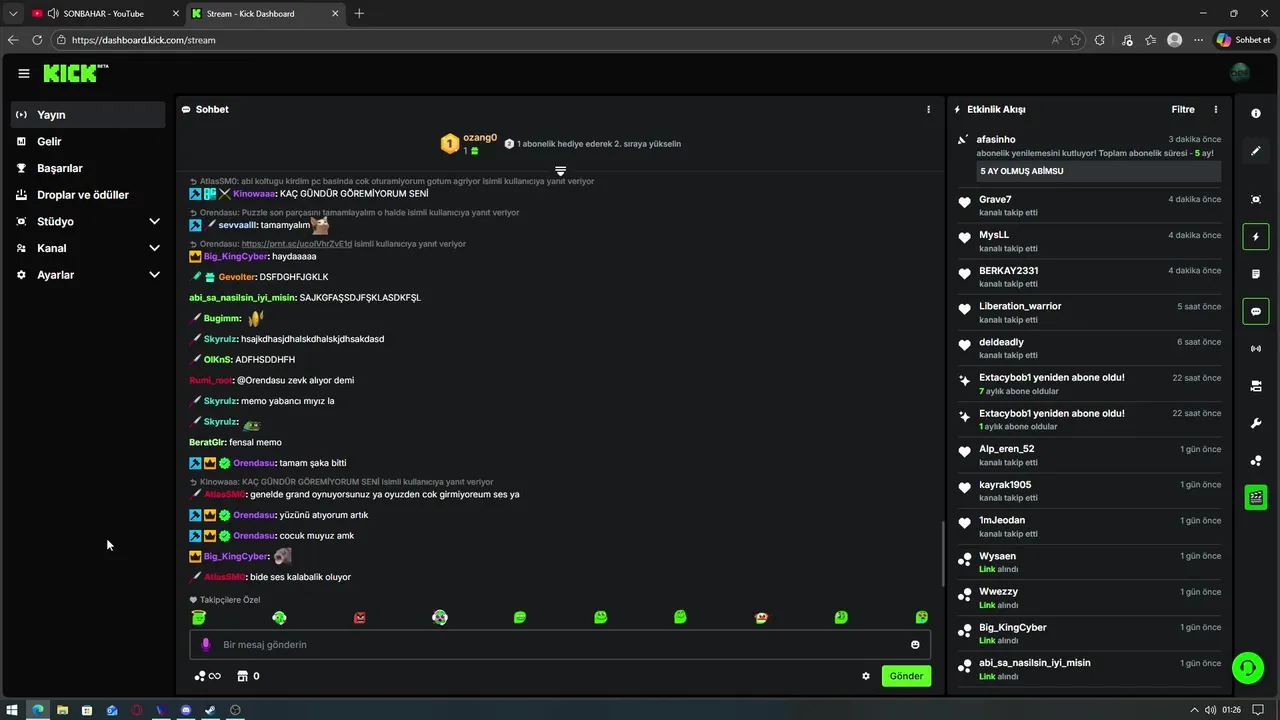The image size is (1280, 720).
Task: Toggle the chat panel button in right rail
Action: pyautogui.click(x=1256, y=311)
